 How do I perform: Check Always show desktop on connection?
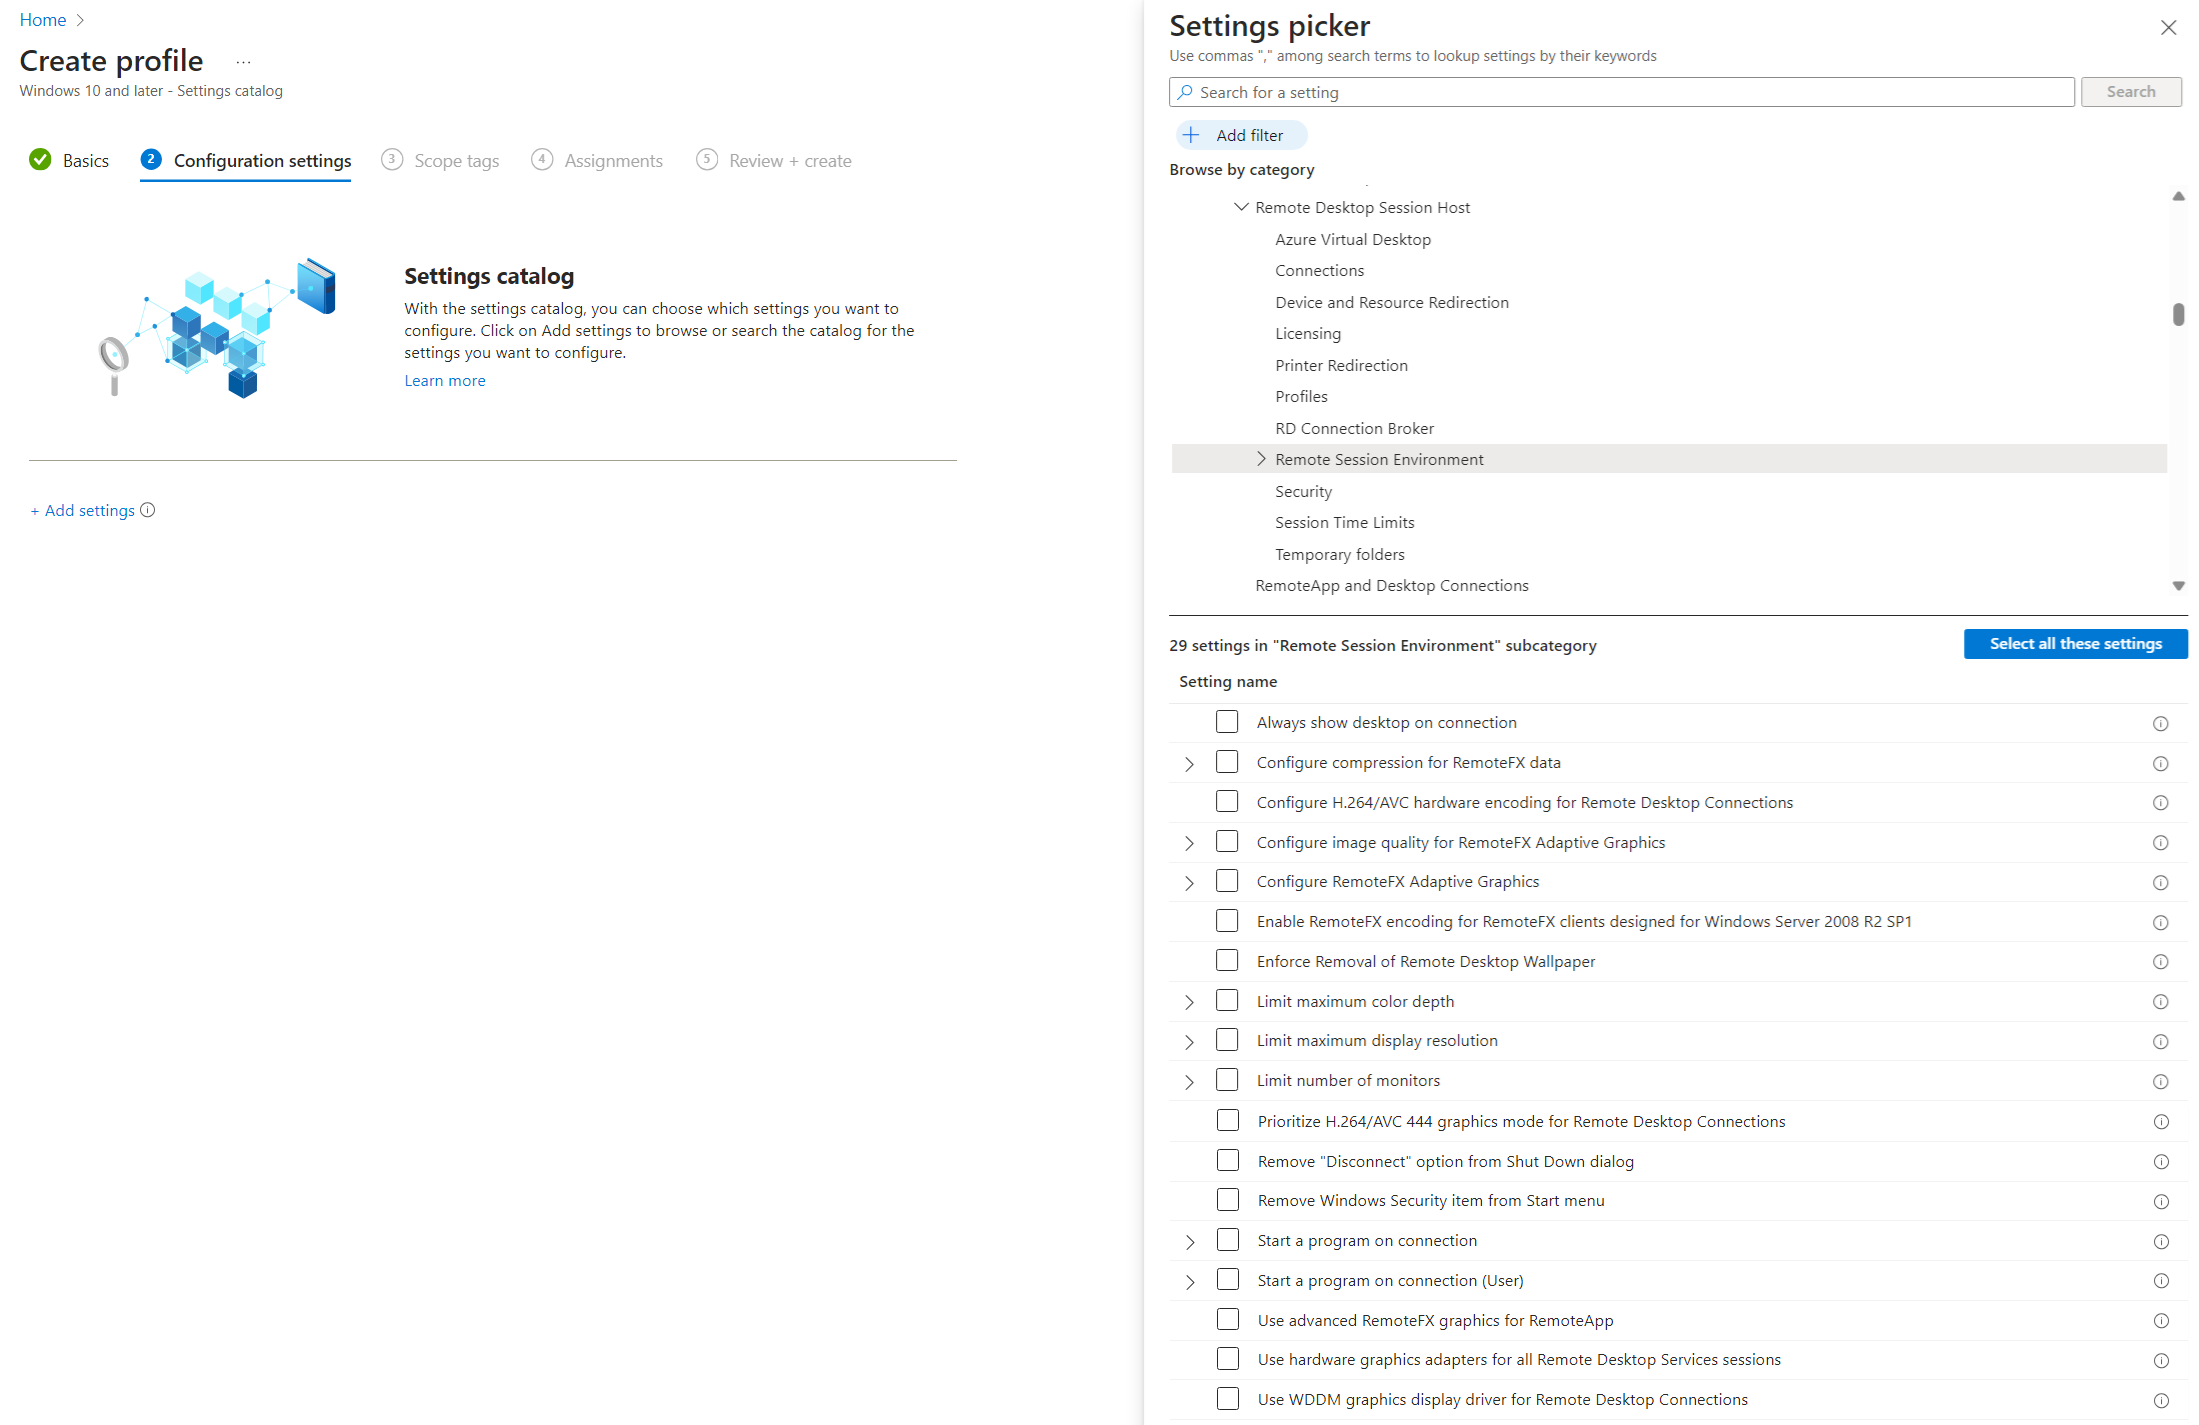click(x=1227, y=722)
